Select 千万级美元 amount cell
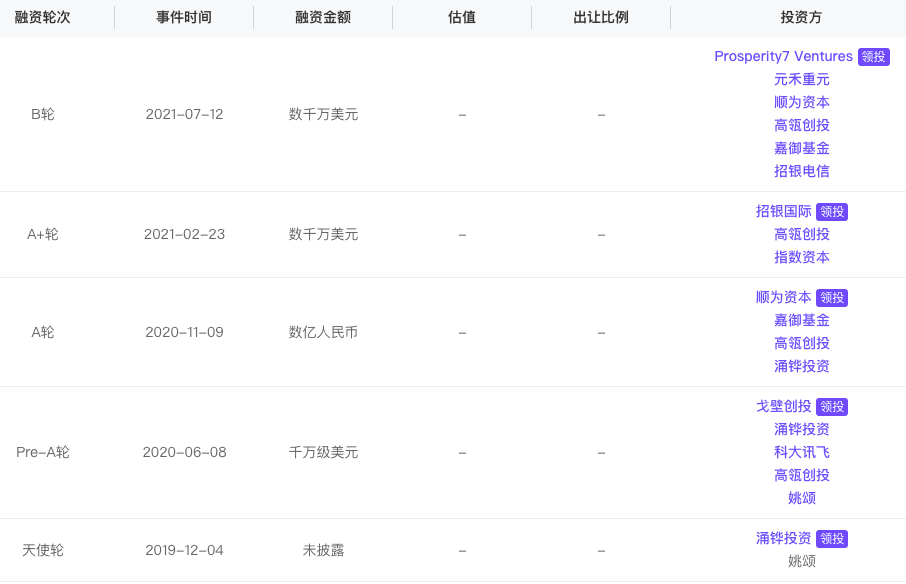 point(323,452)
